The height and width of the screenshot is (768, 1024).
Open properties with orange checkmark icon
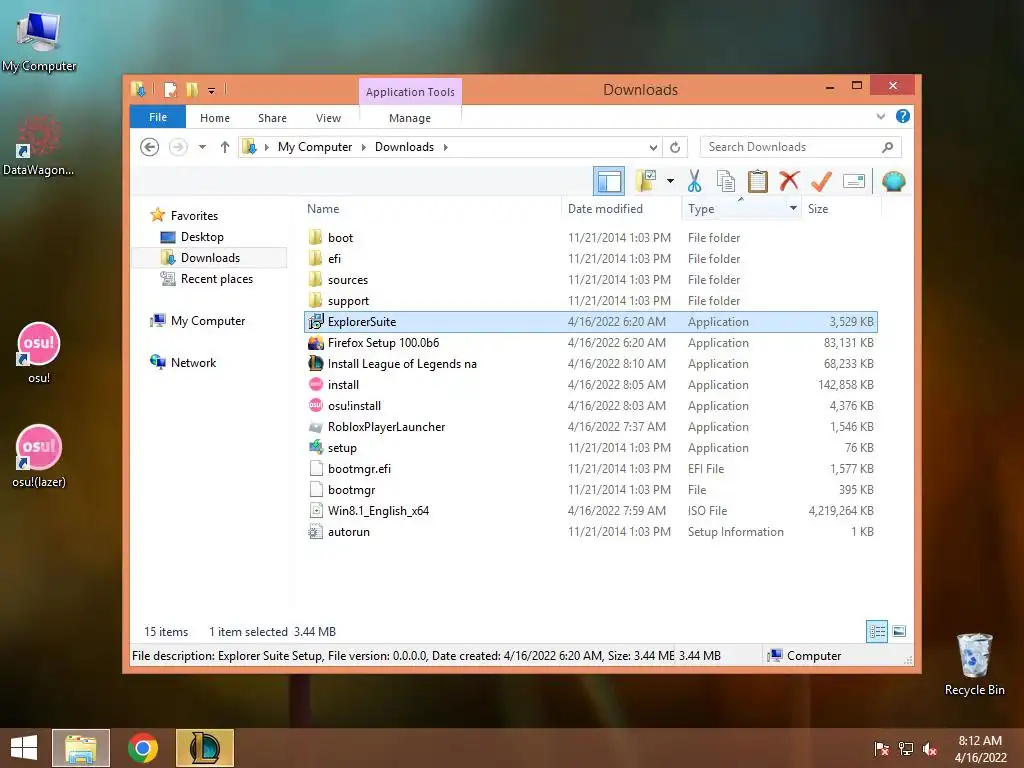pos(821,181)
